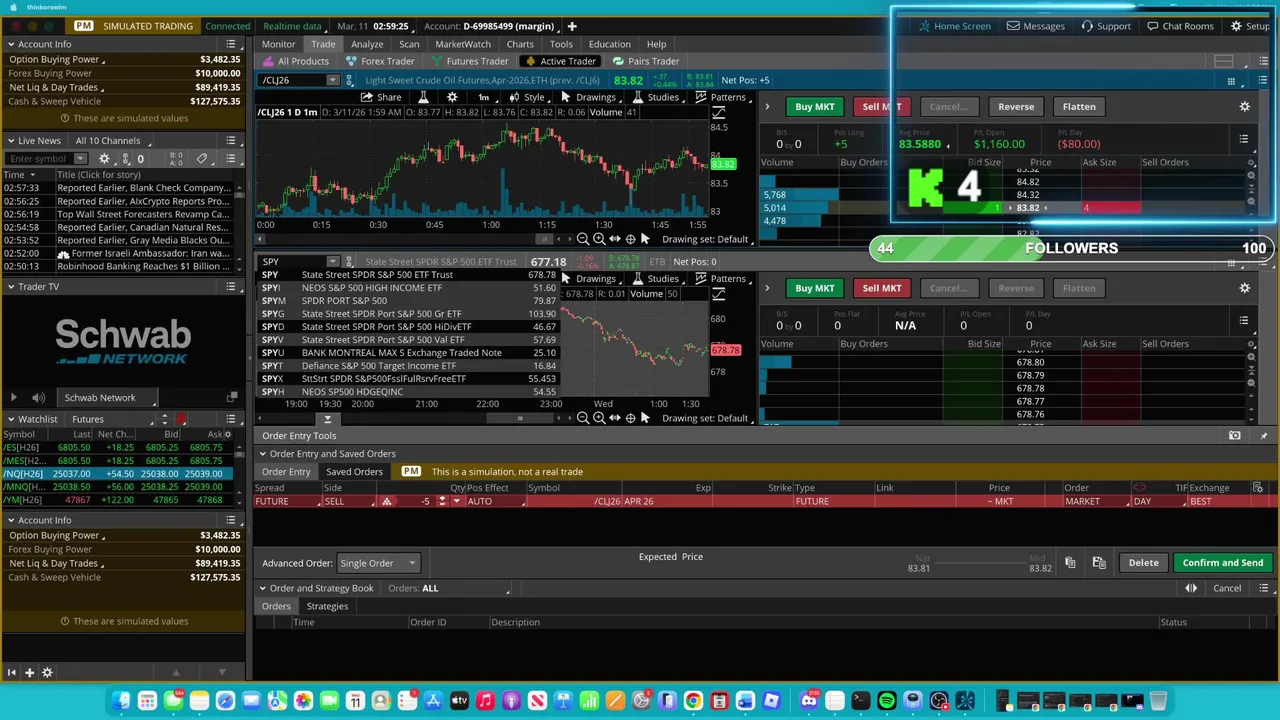Select pointer drawing tool under /CLJ26 chart
The image size is (1280, 720).
(x=645, y=239)
